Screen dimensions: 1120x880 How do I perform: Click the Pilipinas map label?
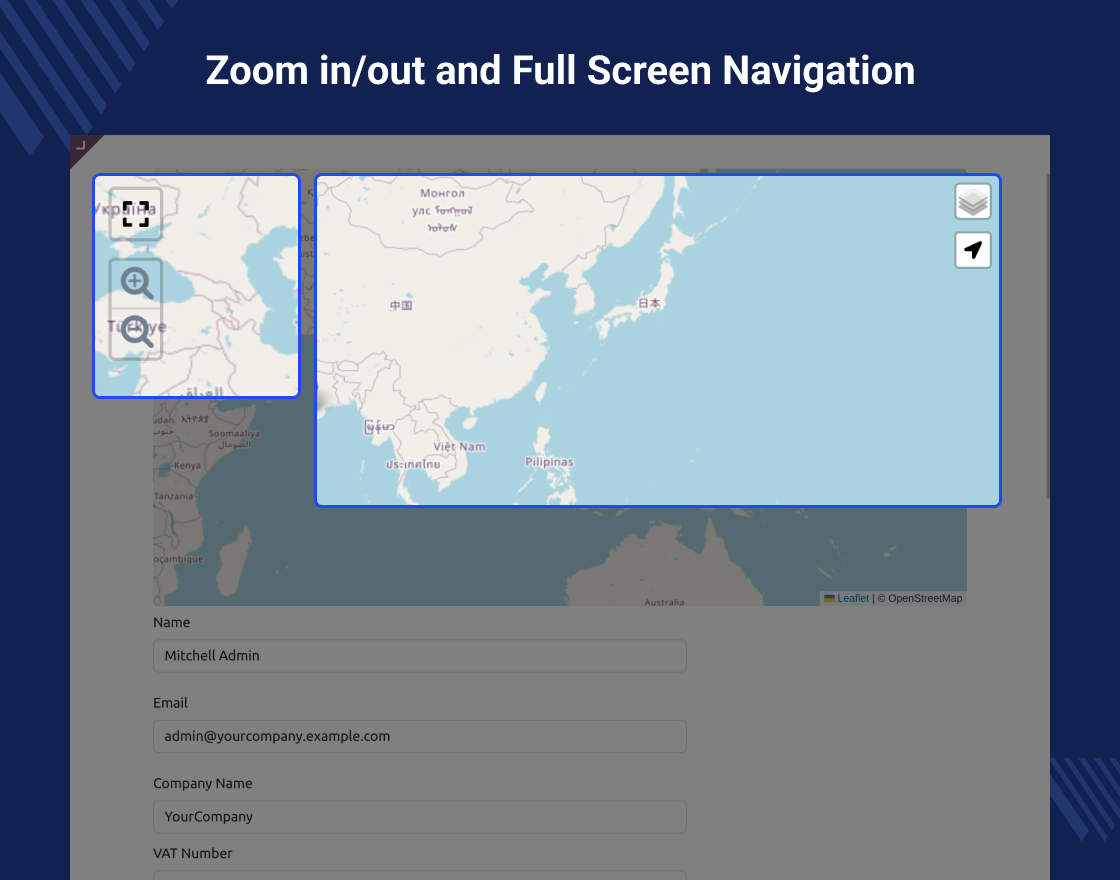(549, 462)
